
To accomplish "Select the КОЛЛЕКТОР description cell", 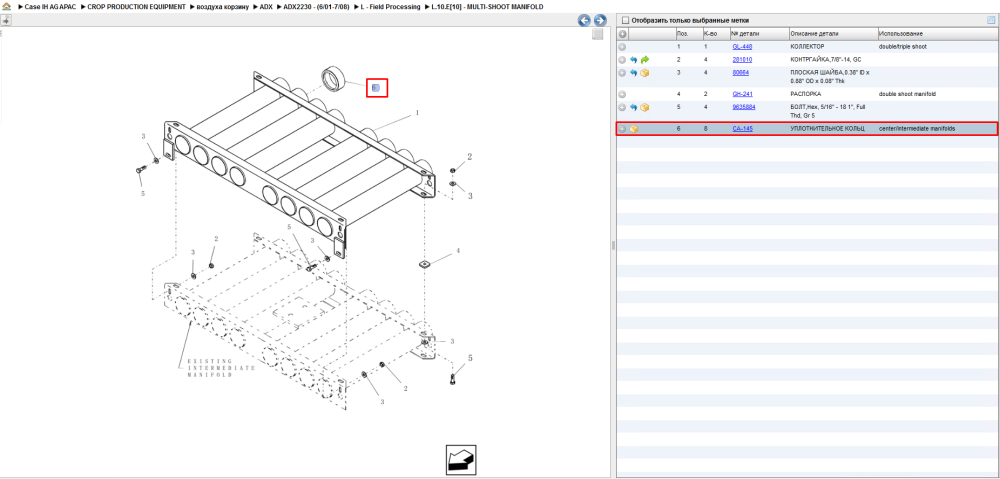I will pos(807,47).
